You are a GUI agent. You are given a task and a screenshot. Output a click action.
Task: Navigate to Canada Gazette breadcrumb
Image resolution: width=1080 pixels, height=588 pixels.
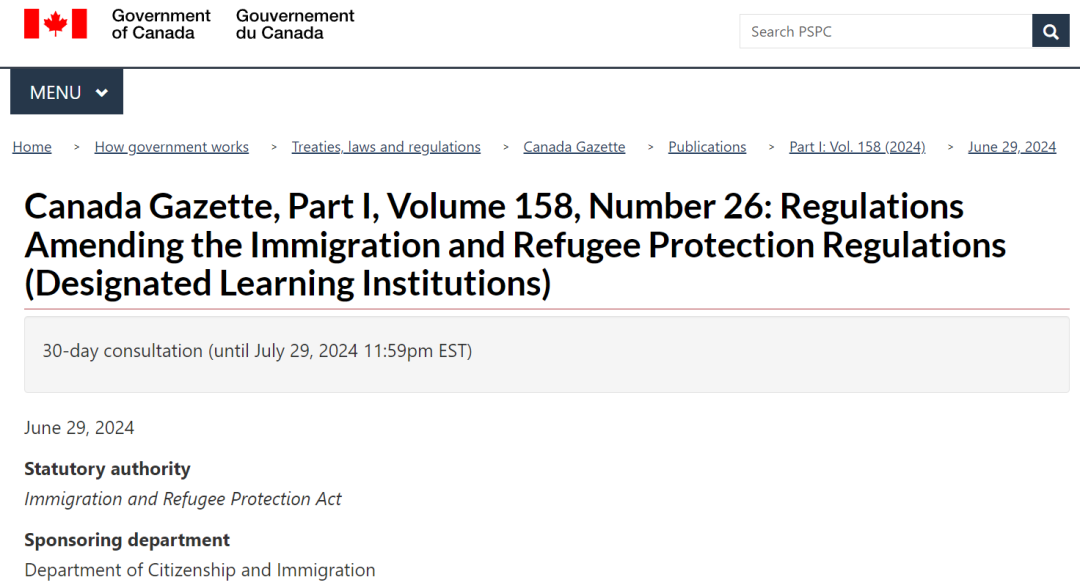click(574, 147)
